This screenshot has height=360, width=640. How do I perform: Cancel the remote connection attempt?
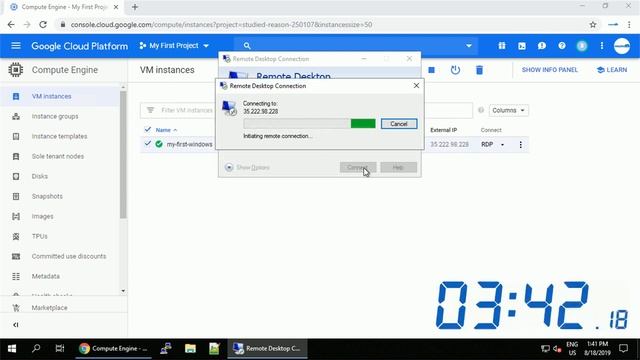tap(399, 124)
